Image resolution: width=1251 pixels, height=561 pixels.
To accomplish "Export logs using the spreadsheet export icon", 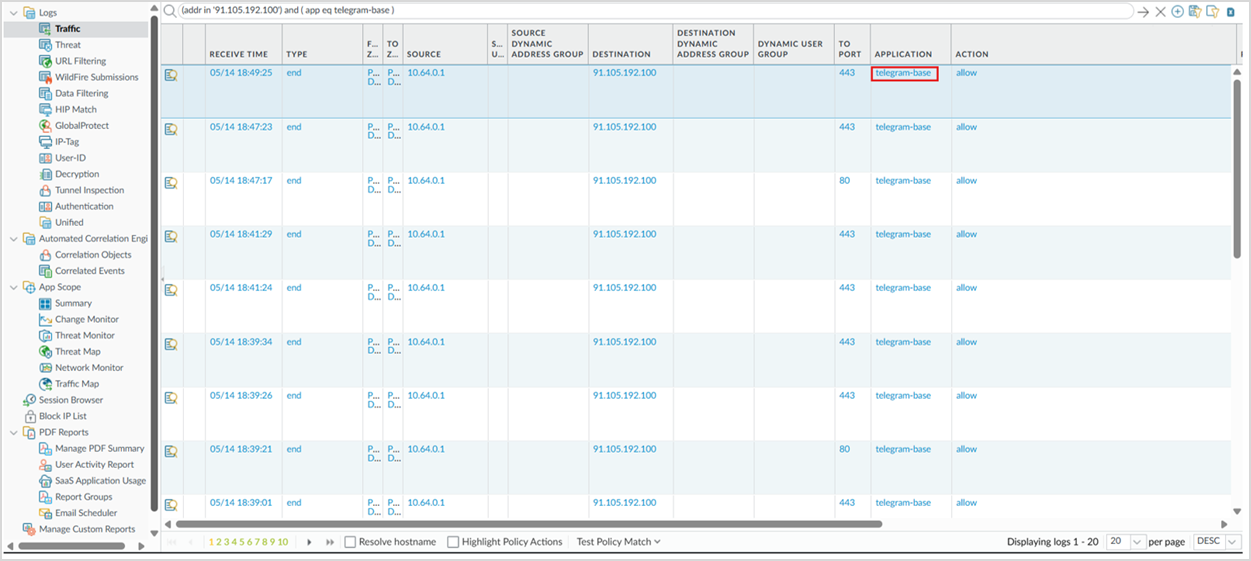I will click(x=1229, y=12).
